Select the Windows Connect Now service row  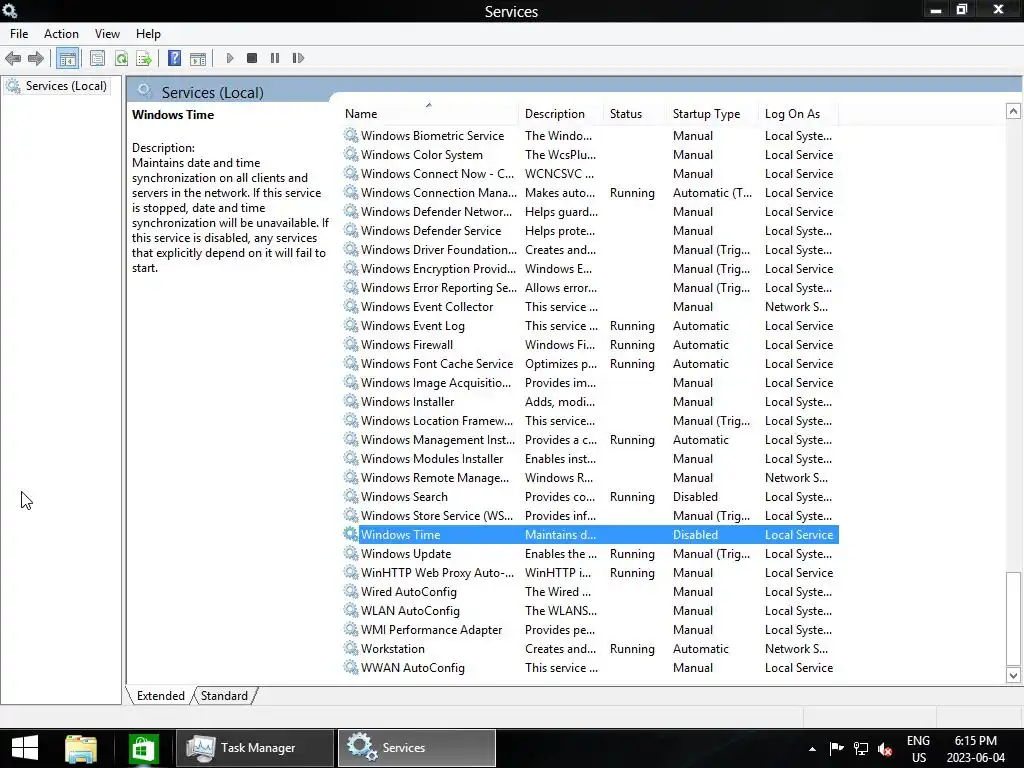pos(590,174)
